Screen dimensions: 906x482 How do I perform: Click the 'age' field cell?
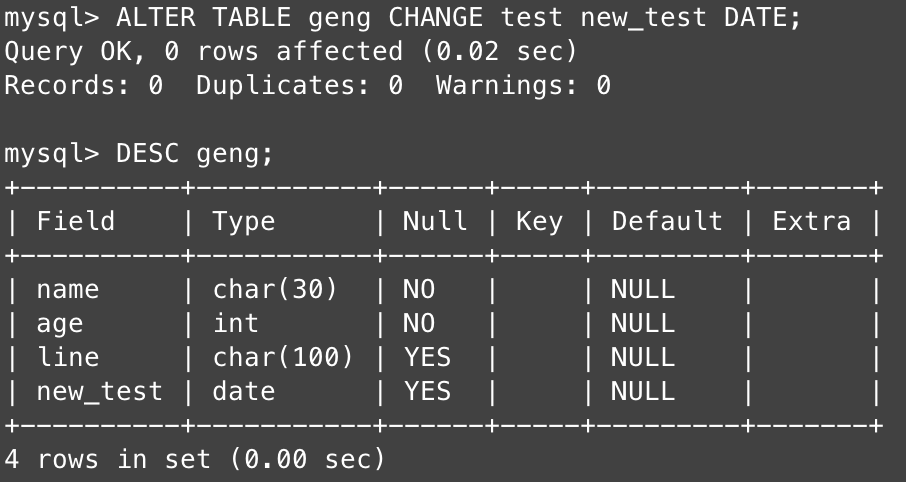coord(60,324)
